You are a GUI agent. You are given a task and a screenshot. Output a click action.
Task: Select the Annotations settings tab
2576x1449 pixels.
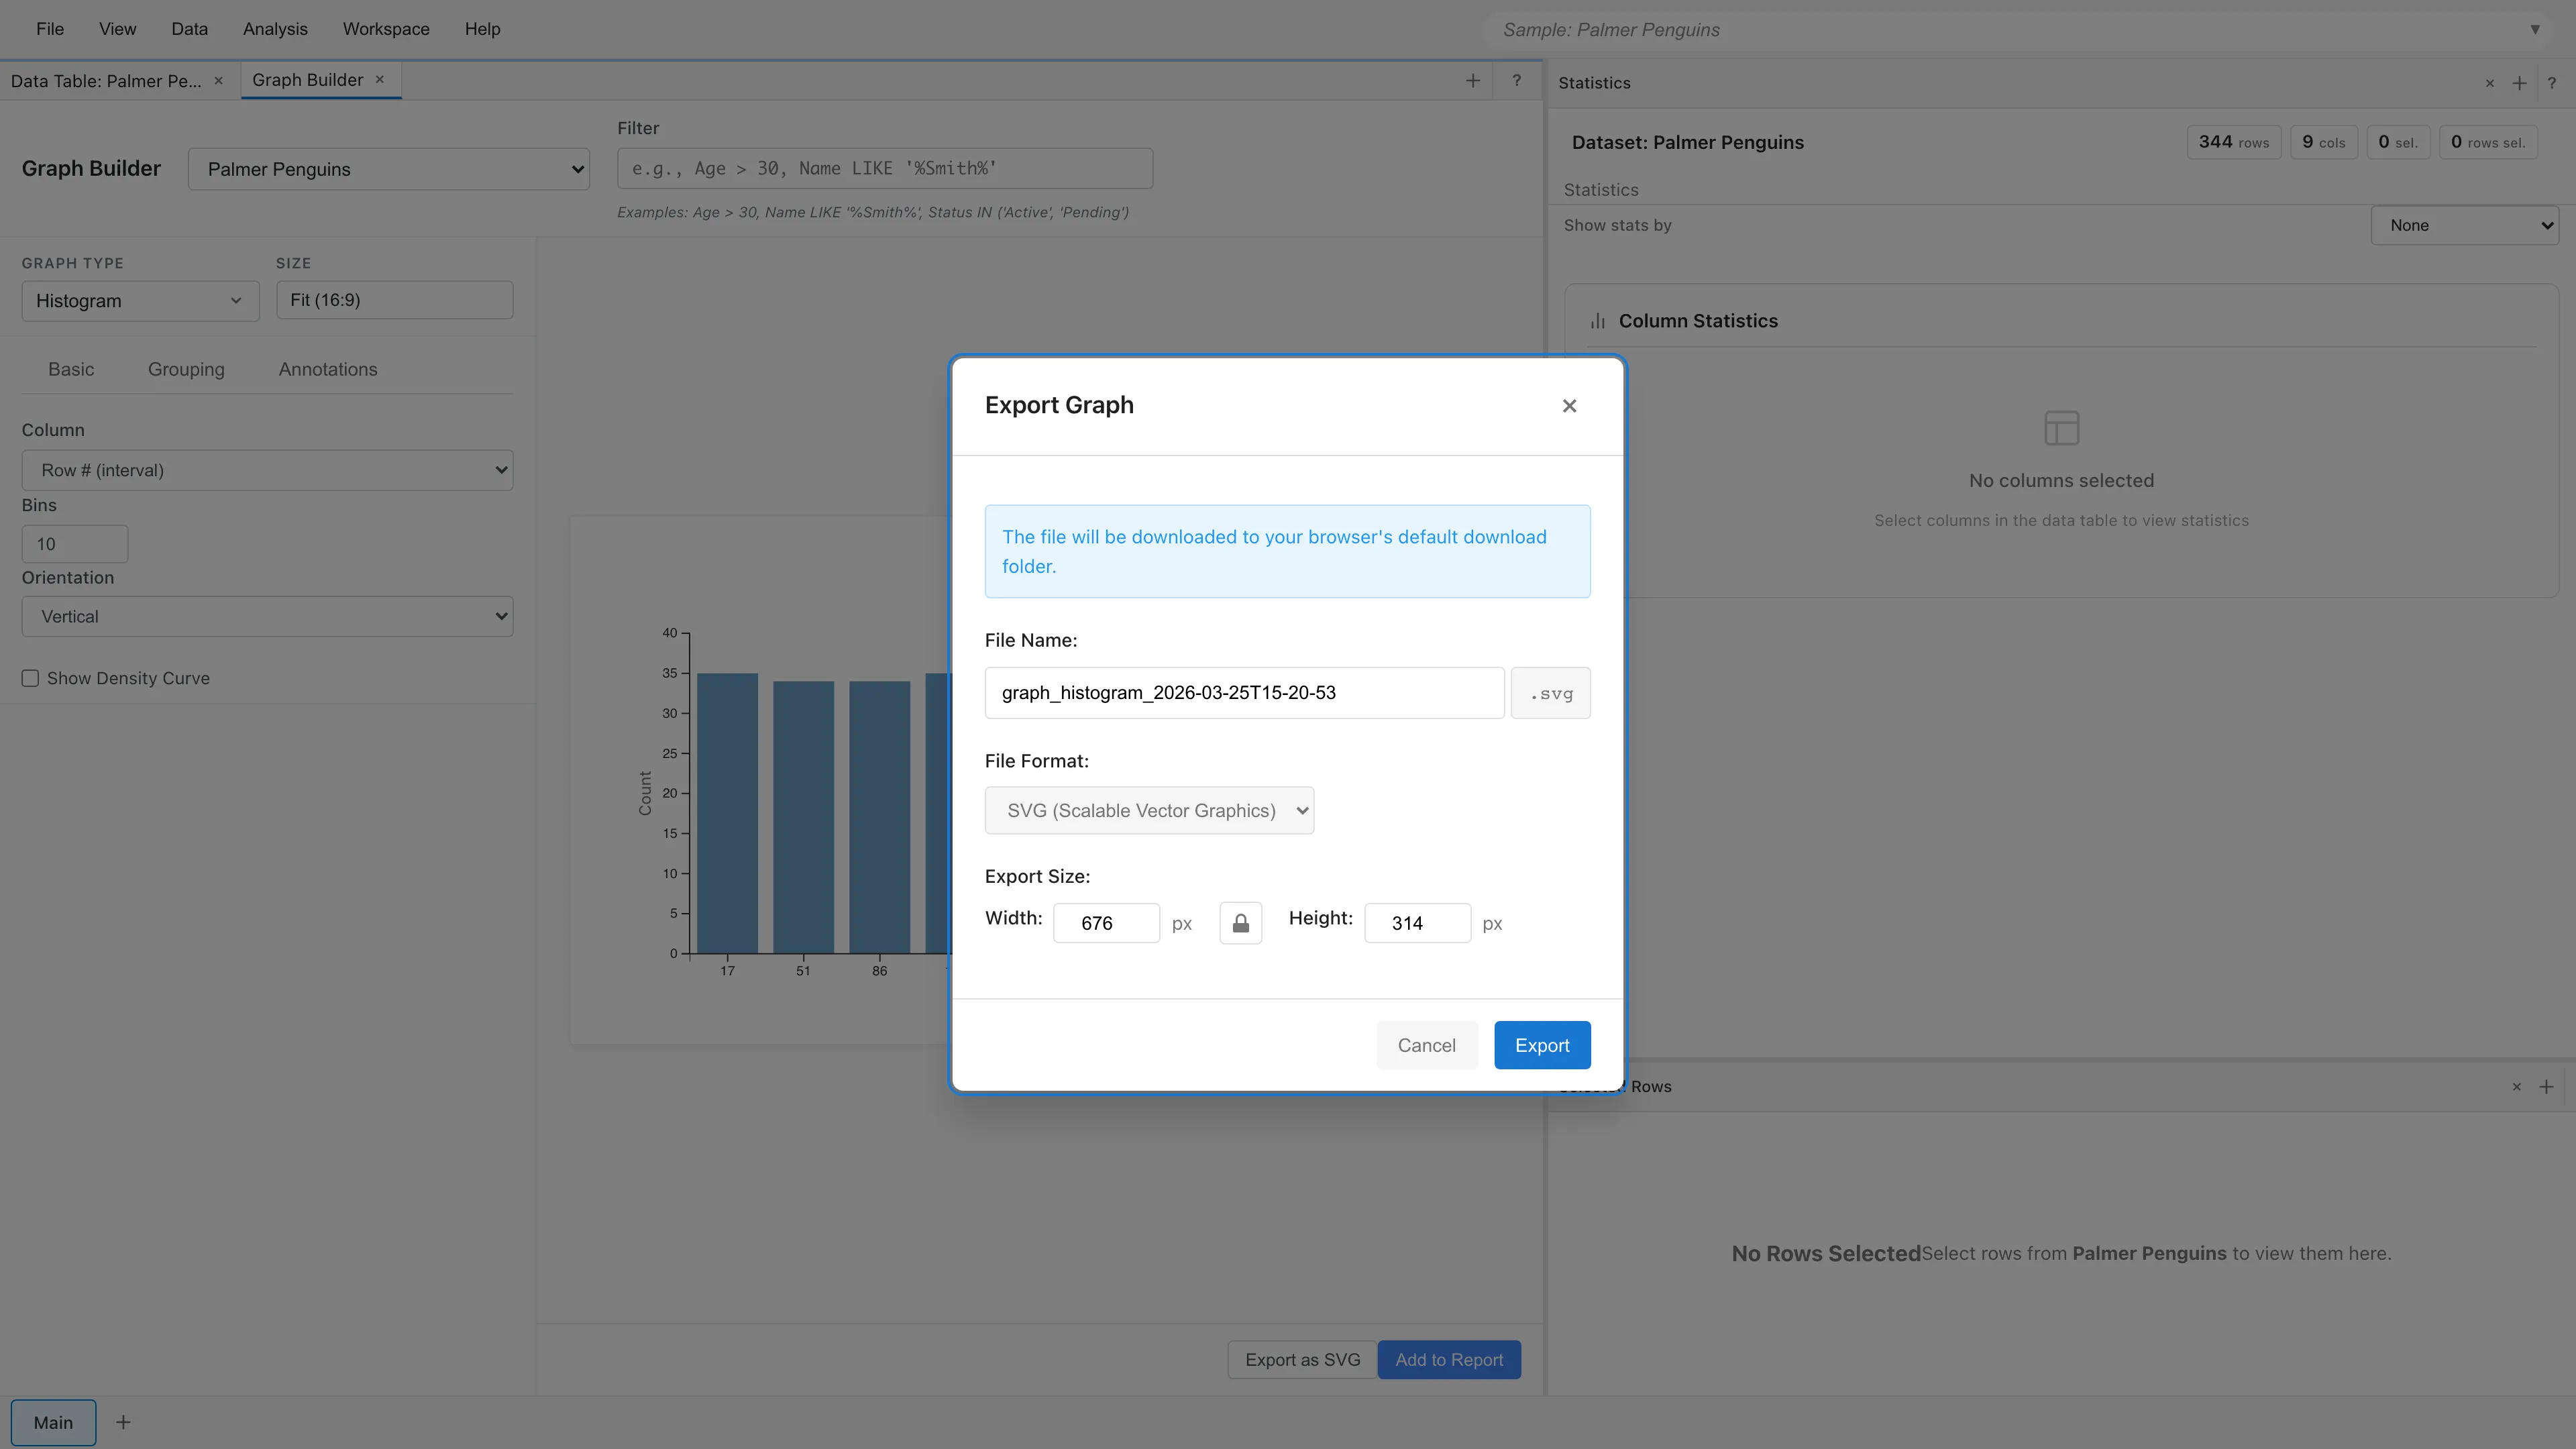tap(328, 369)
